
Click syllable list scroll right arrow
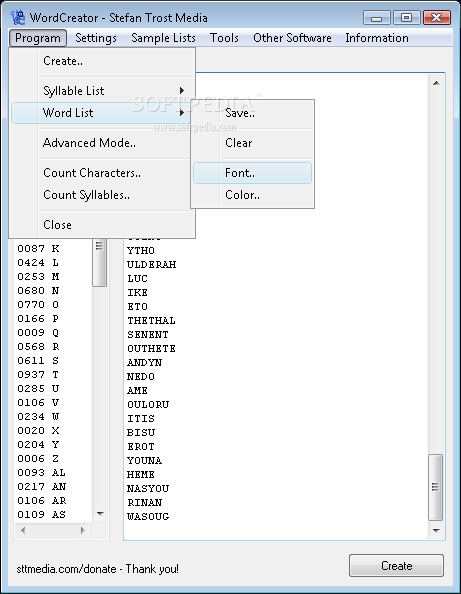[x=83, y=530]
